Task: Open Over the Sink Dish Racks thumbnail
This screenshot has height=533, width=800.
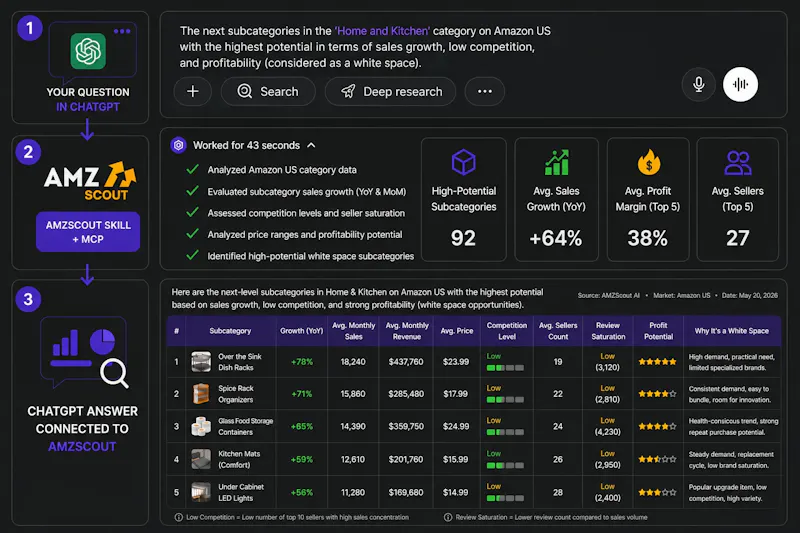Action: click(201, 362)
